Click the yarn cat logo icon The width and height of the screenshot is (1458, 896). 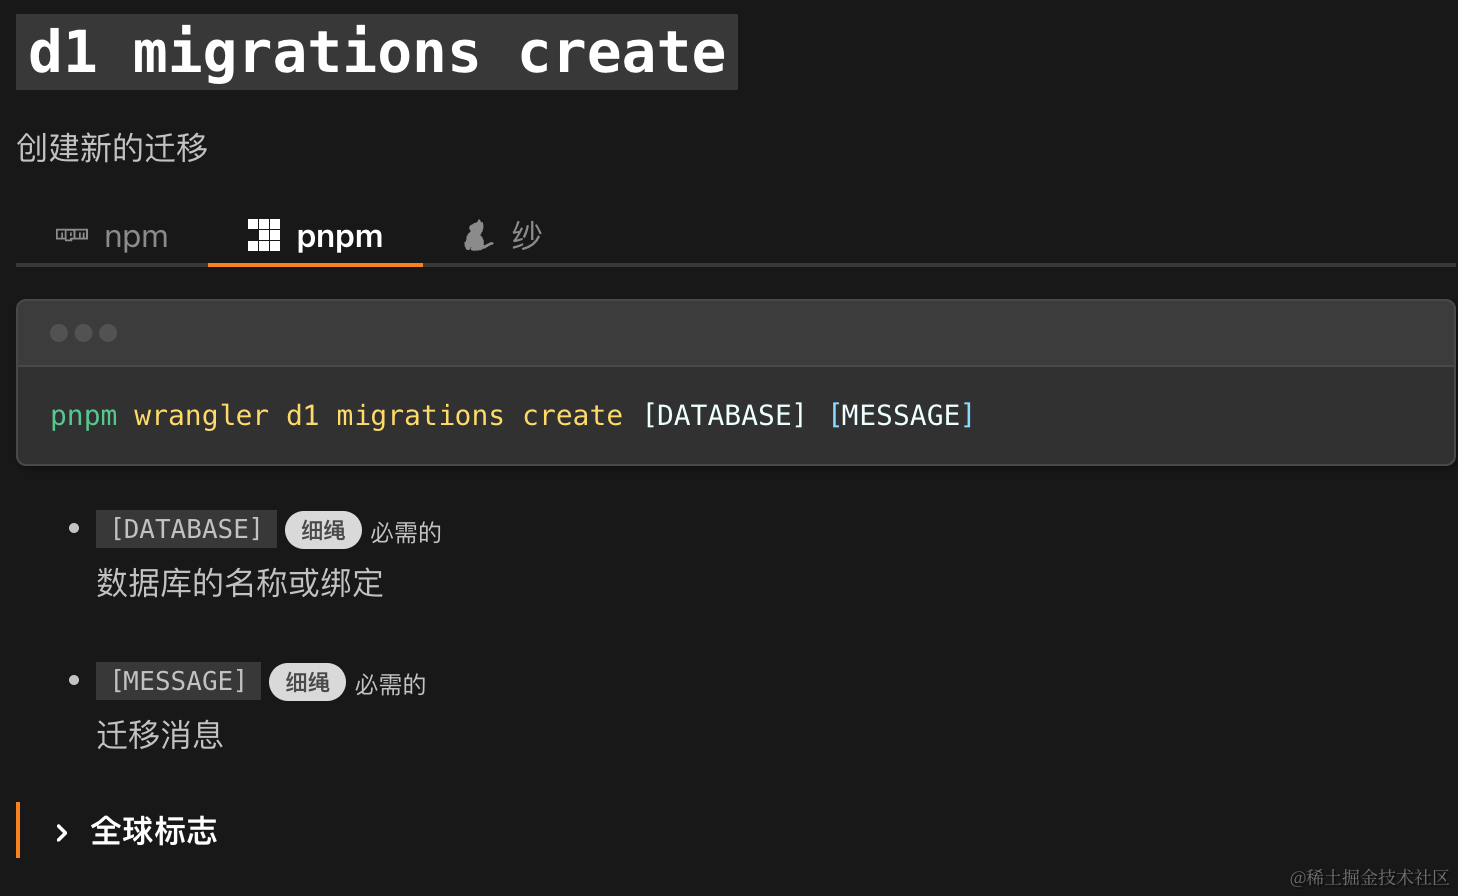tap(479, 235)
